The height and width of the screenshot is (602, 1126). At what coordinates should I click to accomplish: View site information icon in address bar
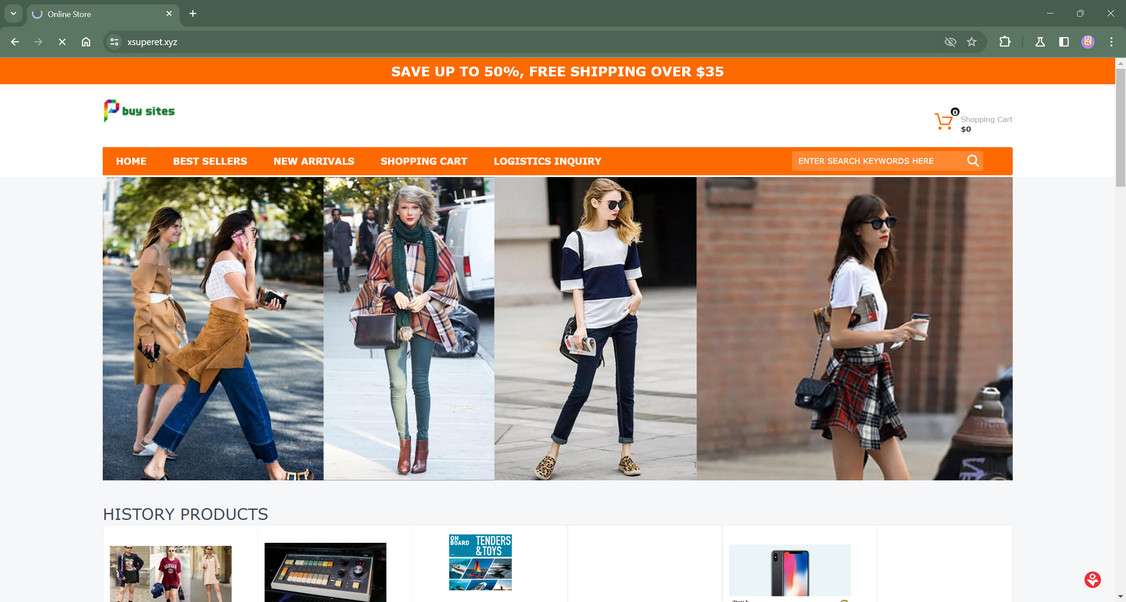point(114,42)
